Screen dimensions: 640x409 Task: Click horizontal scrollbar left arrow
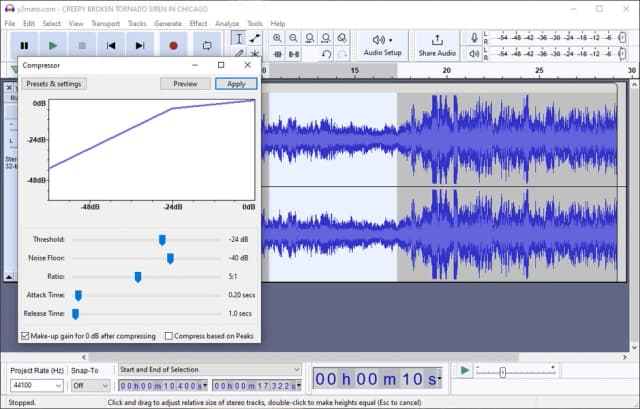84,357
